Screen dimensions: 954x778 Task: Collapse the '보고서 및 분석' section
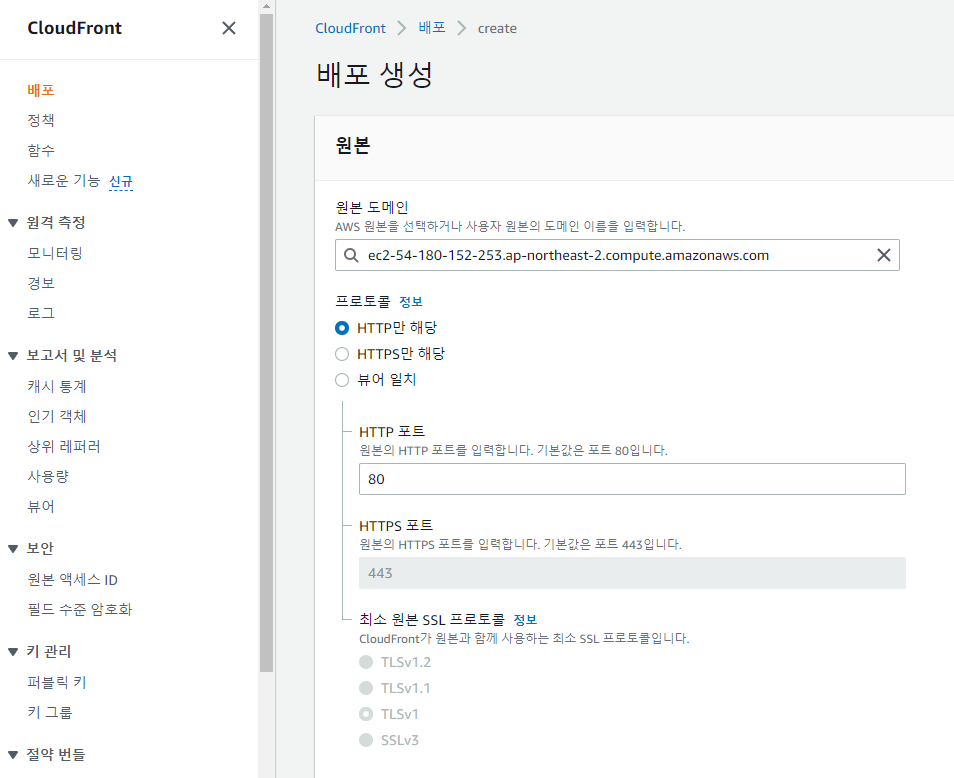click(13, 356)
